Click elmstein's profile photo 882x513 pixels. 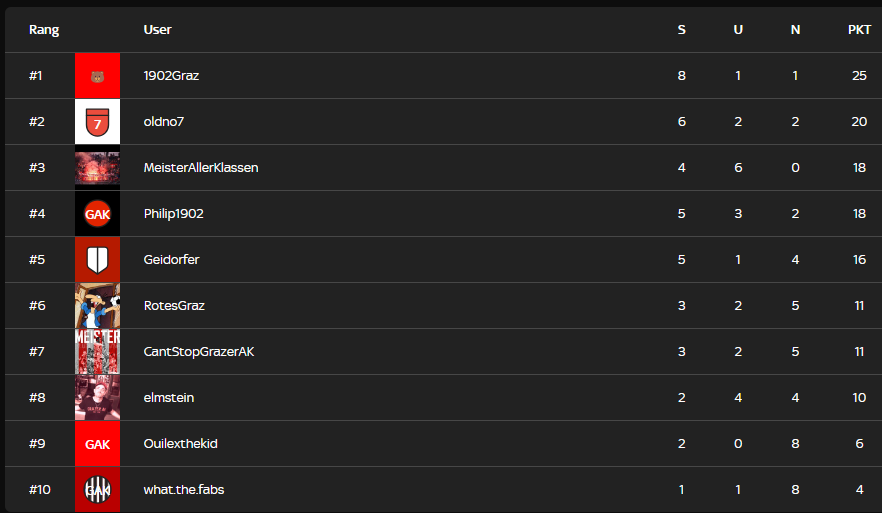pyautogui.click(x=97, y=398)
